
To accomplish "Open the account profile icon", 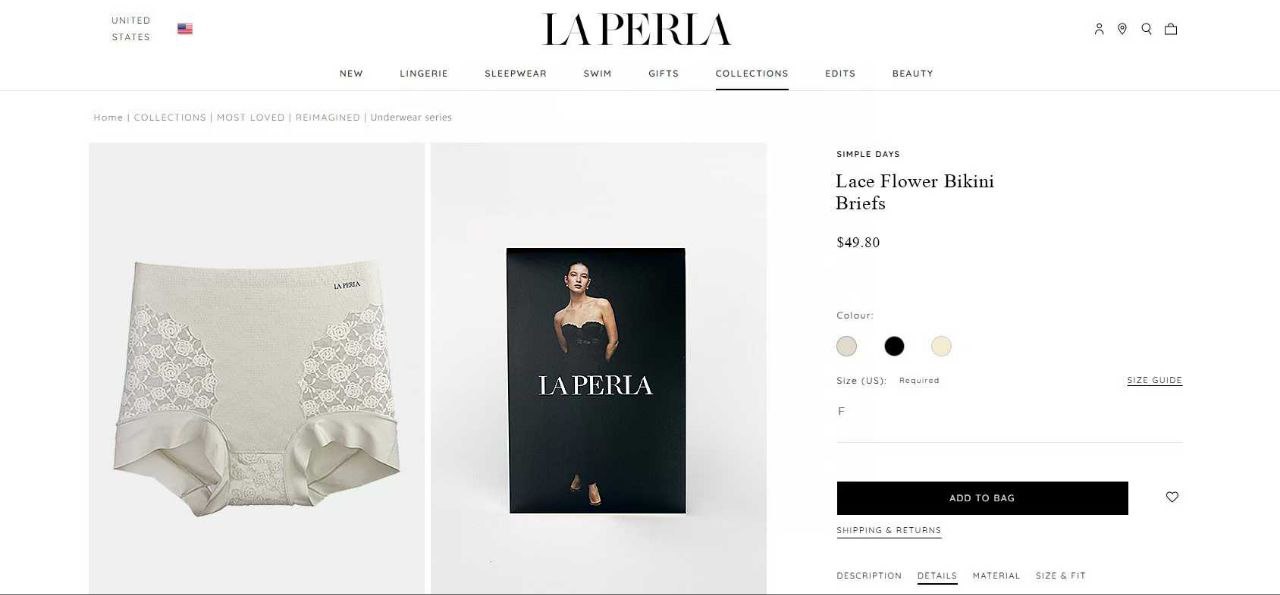I will (1099, 29).
